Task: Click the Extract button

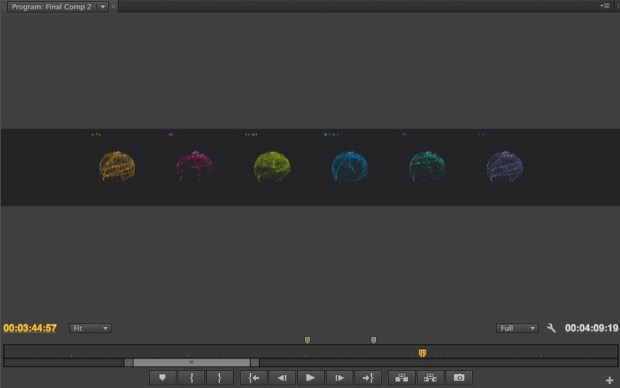Action: tap(430, 378)
